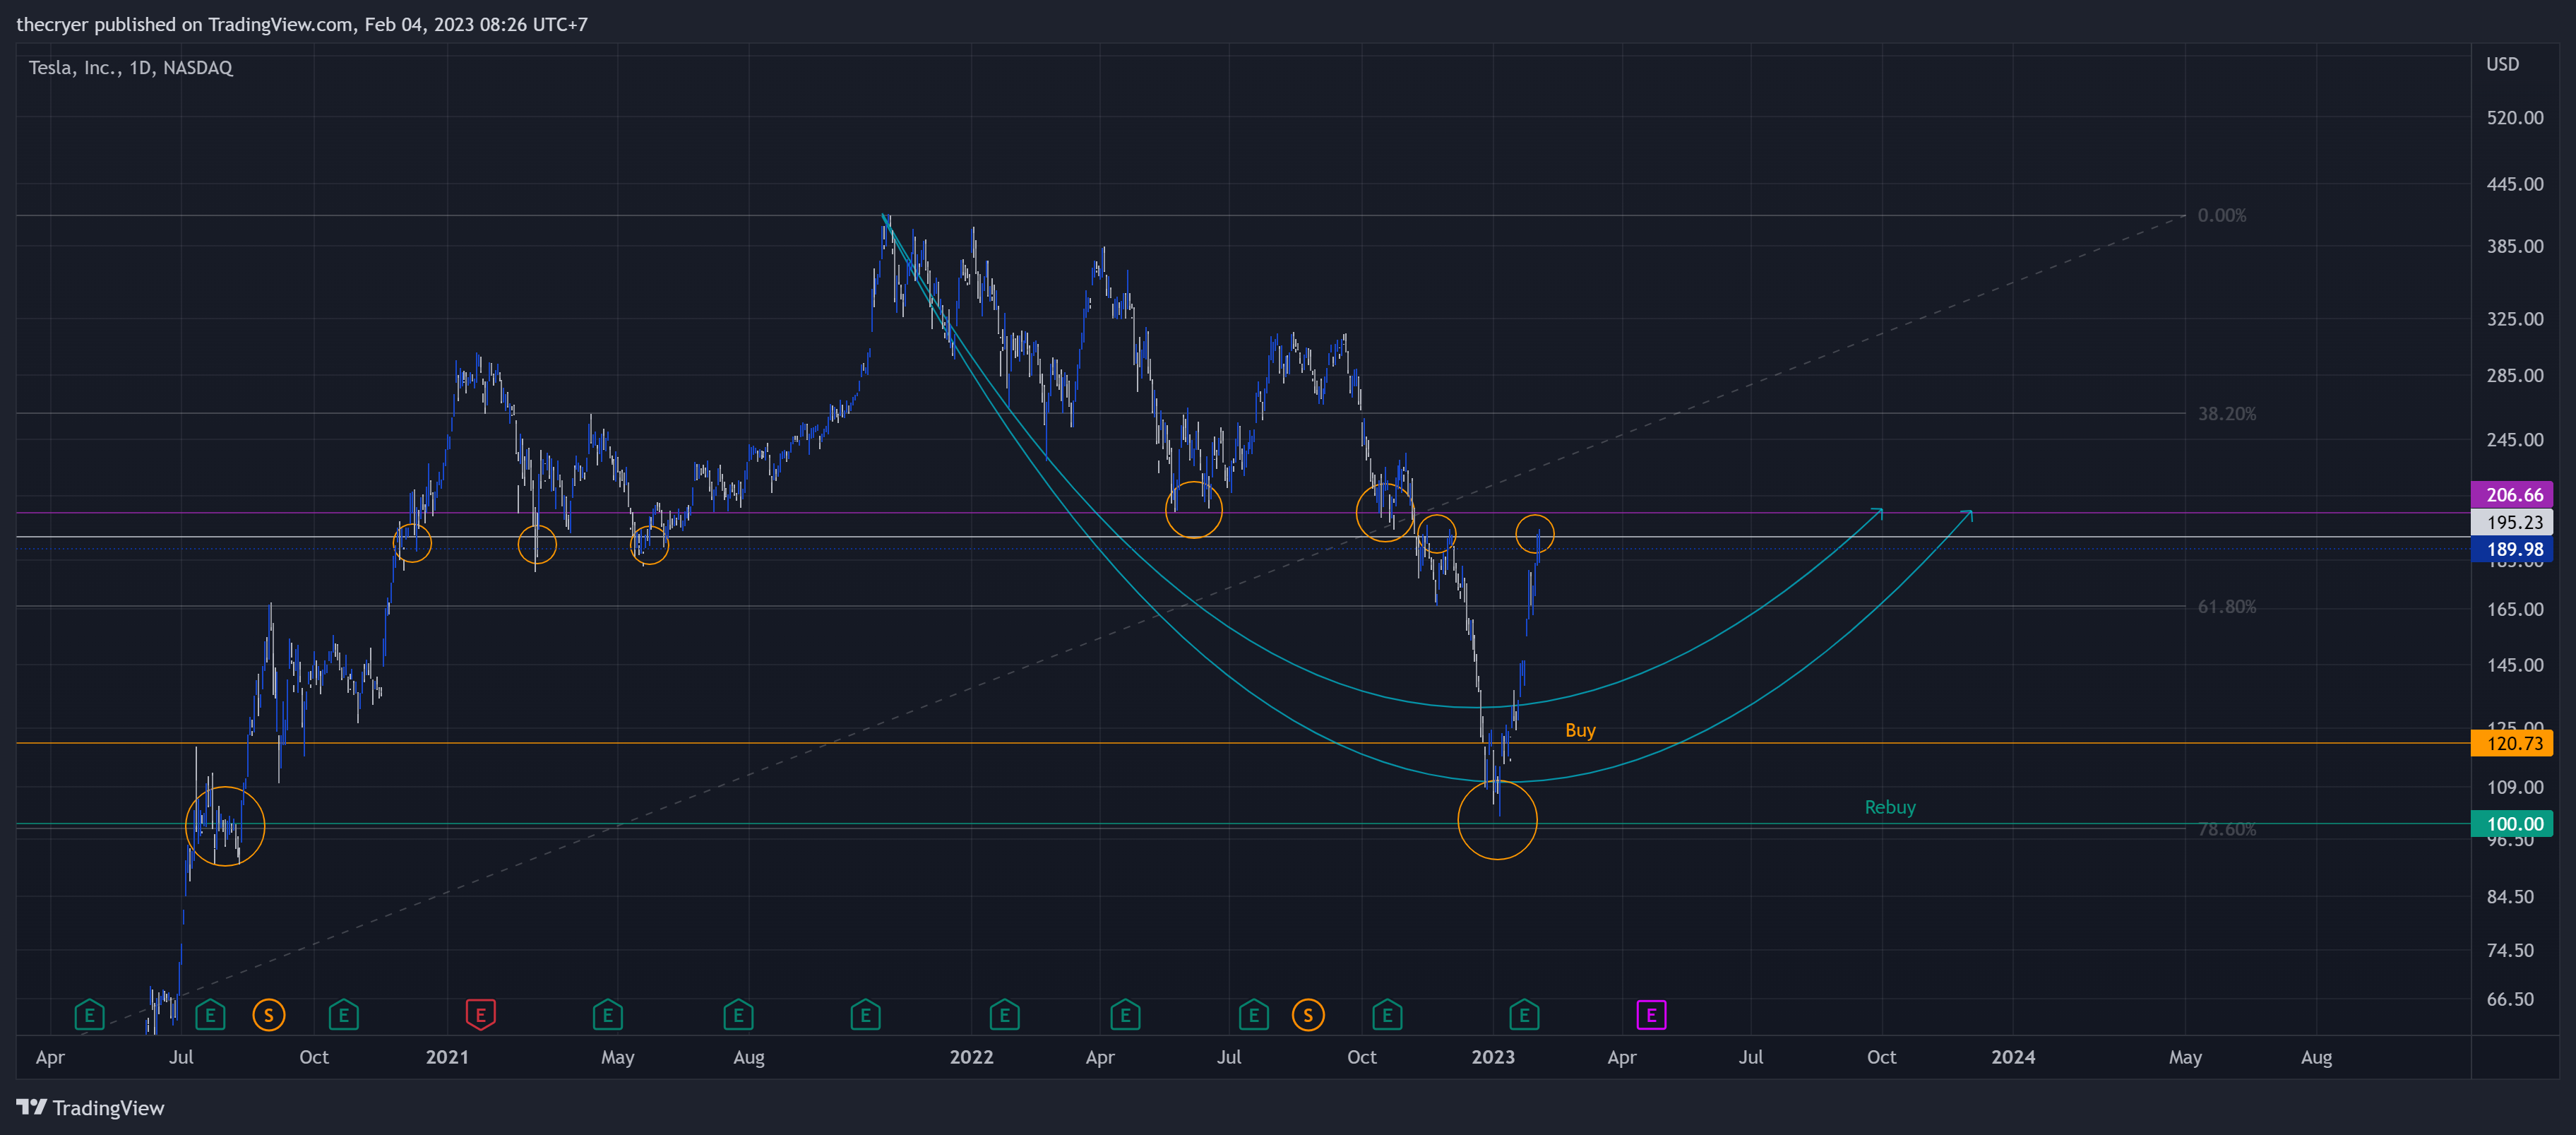2576x1135 pixels.
Task: Select the earnings marker above May 2021 label
Action: (607, 1015)
